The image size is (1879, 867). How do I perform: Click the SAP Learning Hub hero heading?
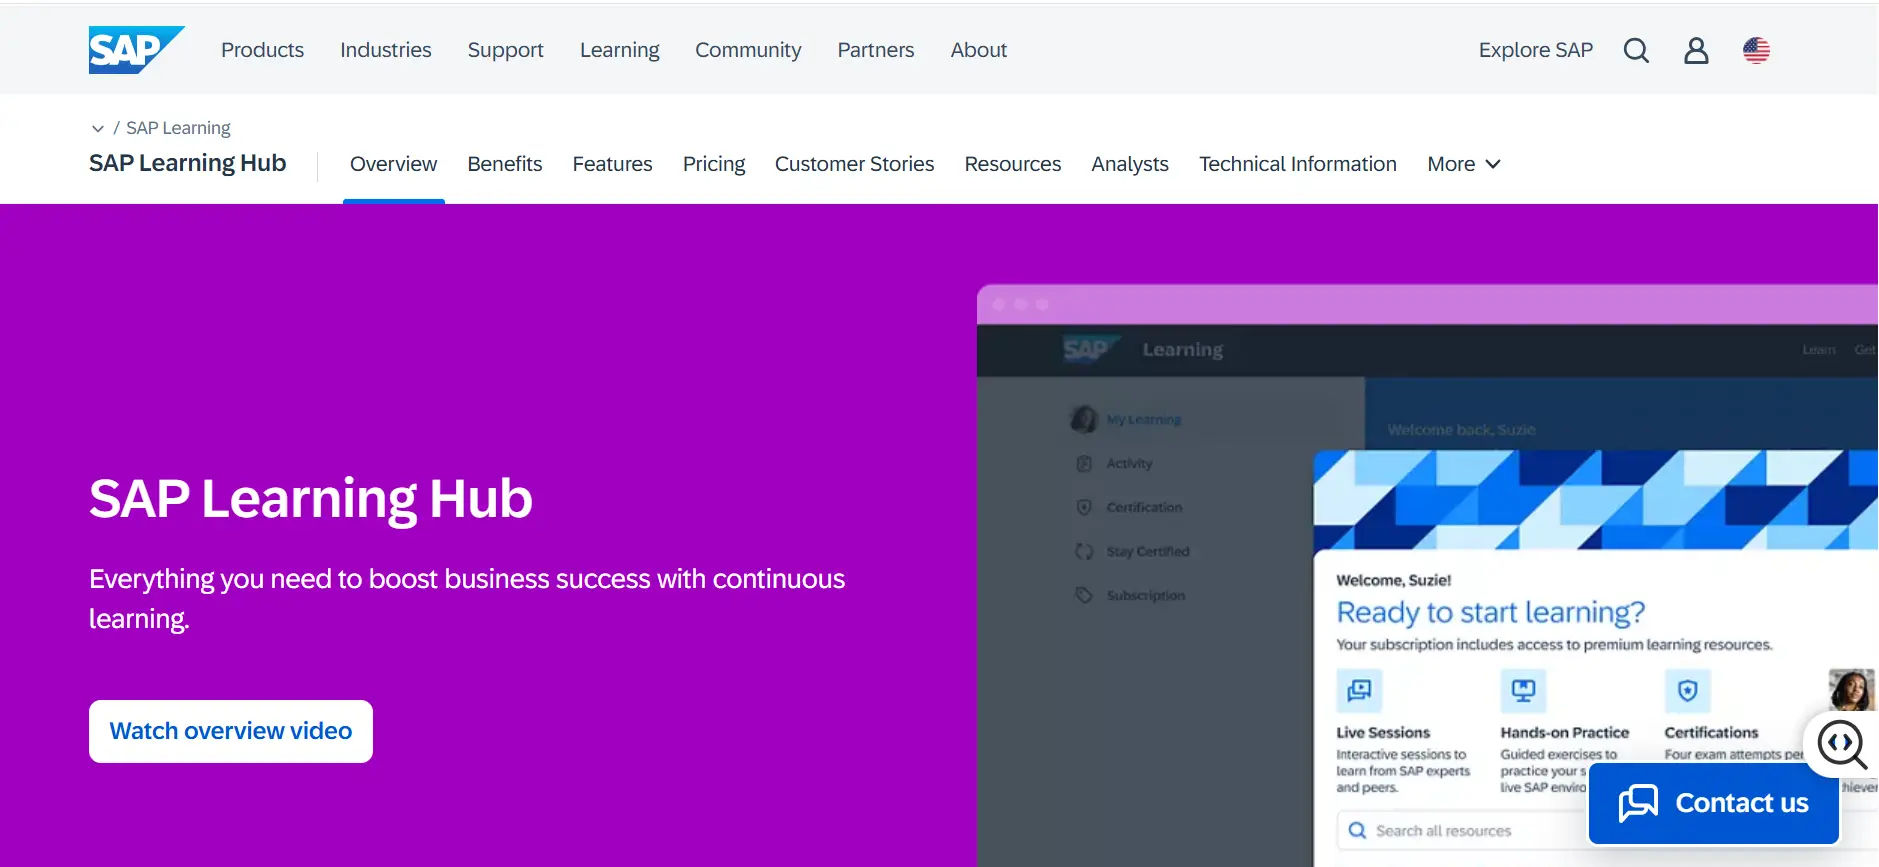311,498
